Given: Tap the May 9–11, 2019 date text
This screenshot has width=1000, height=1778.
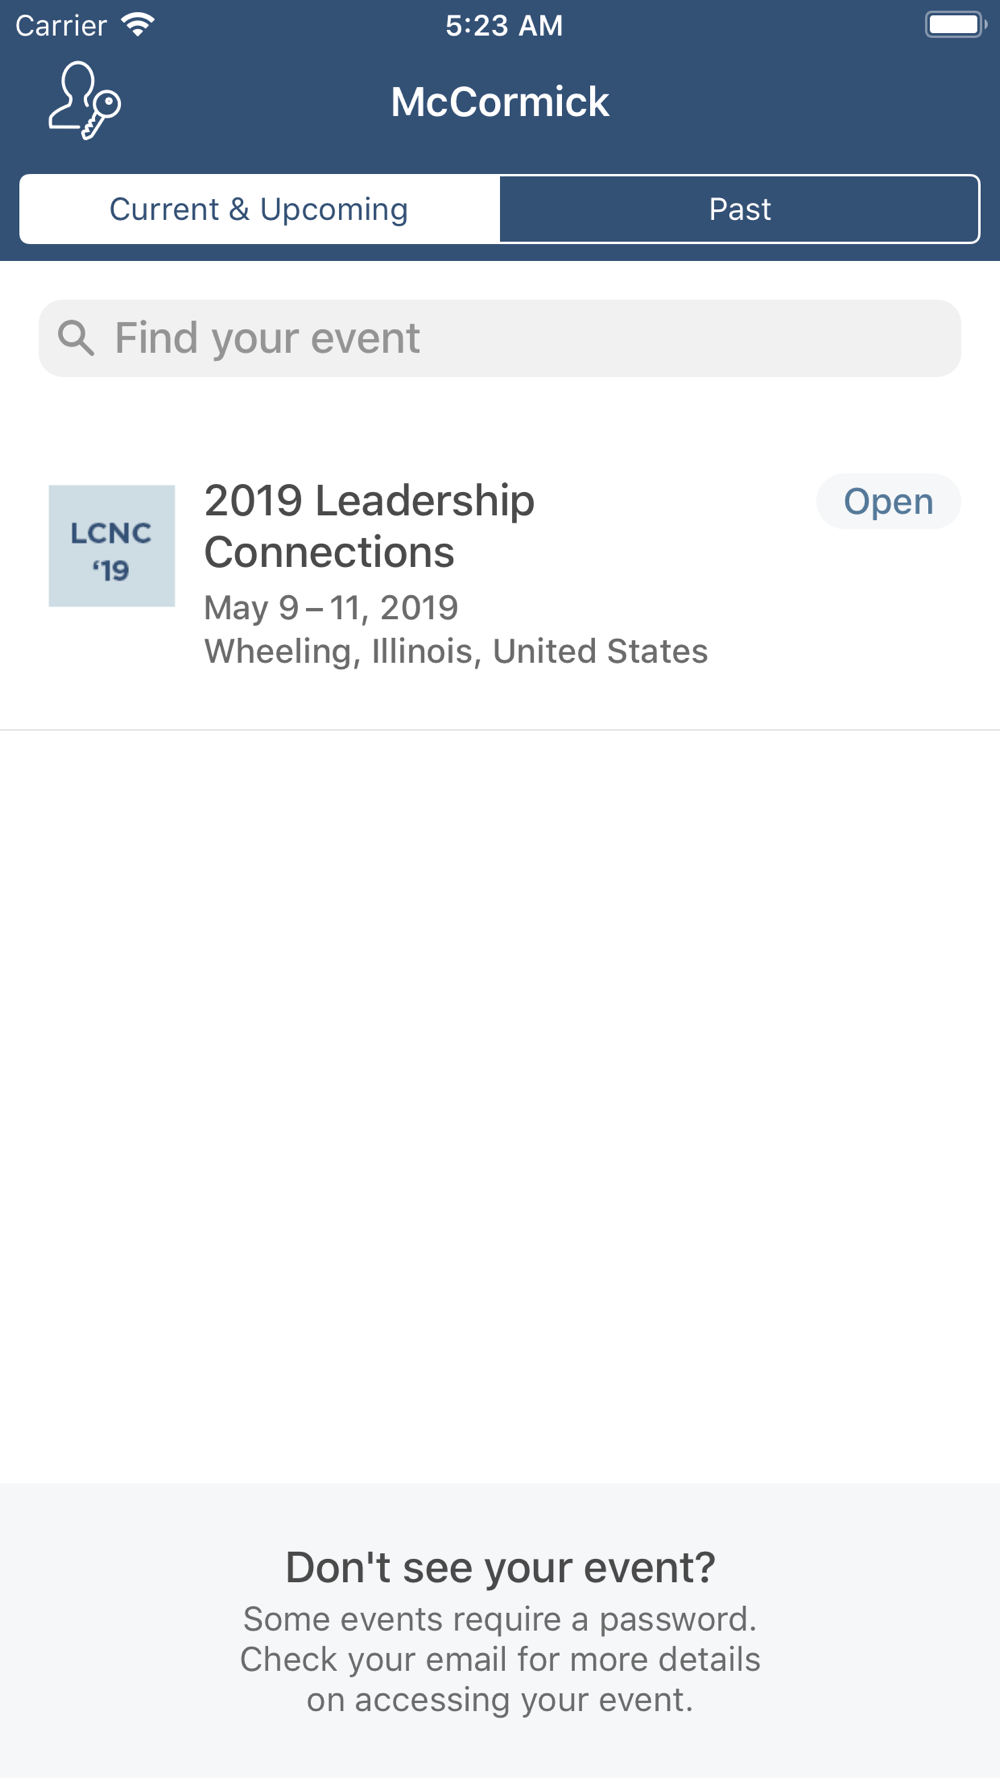Looking at the screenshot, I should point(331,607).
